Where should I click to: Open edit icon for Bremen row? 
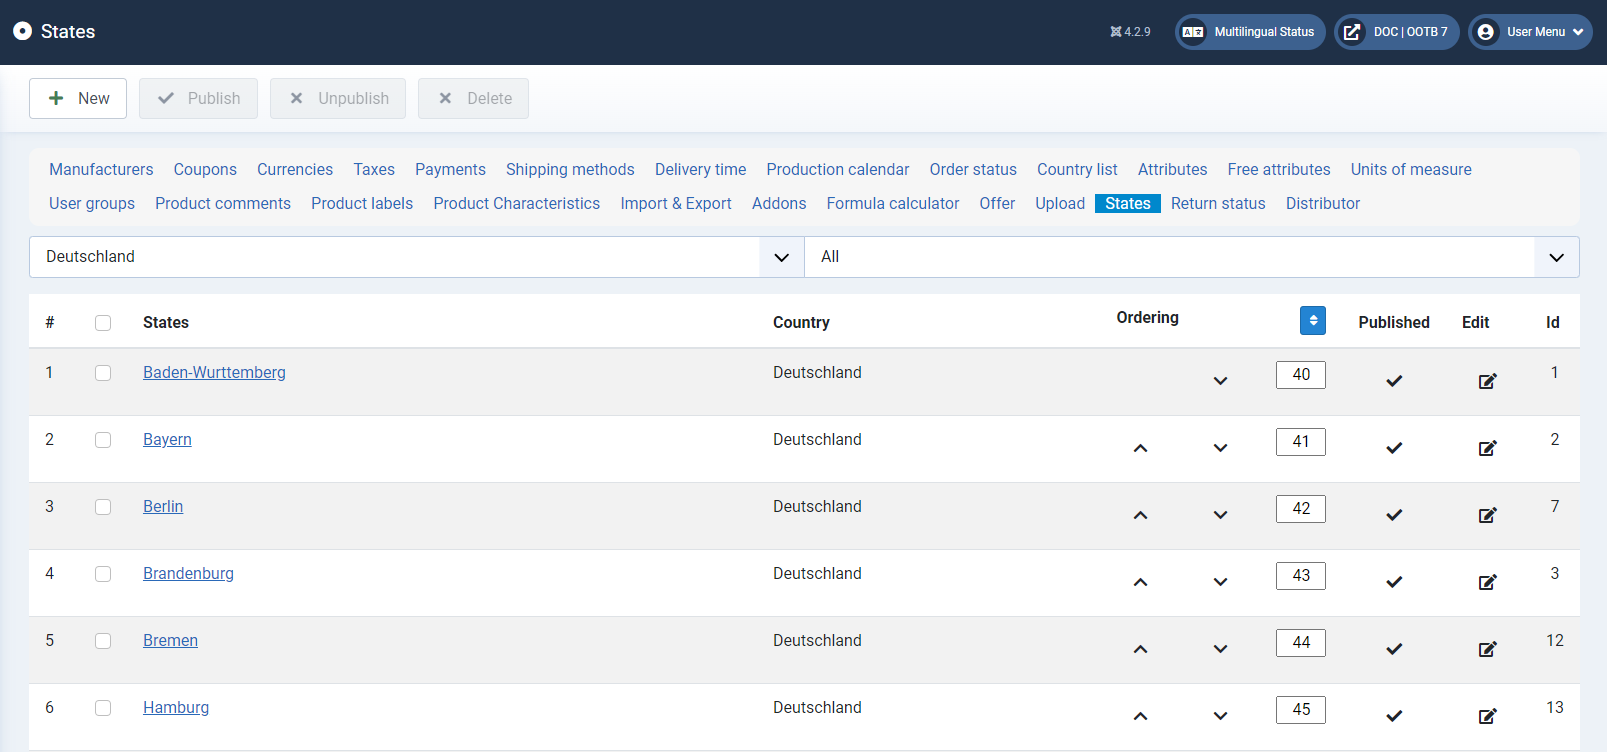click(1487, 649)
